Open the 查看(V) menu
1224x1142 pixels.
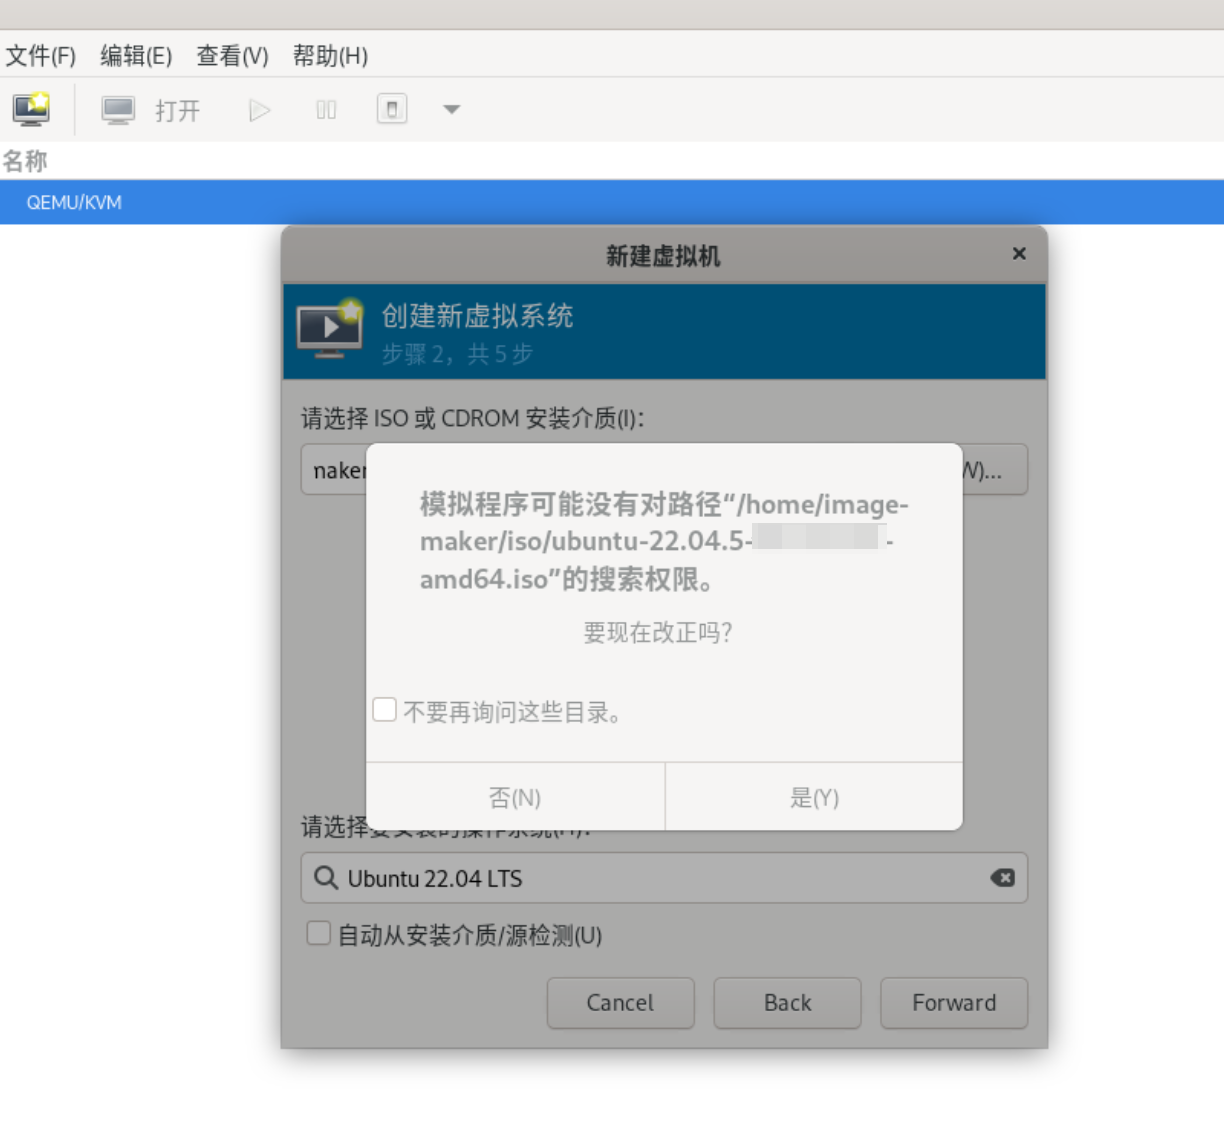coord(232,56)
